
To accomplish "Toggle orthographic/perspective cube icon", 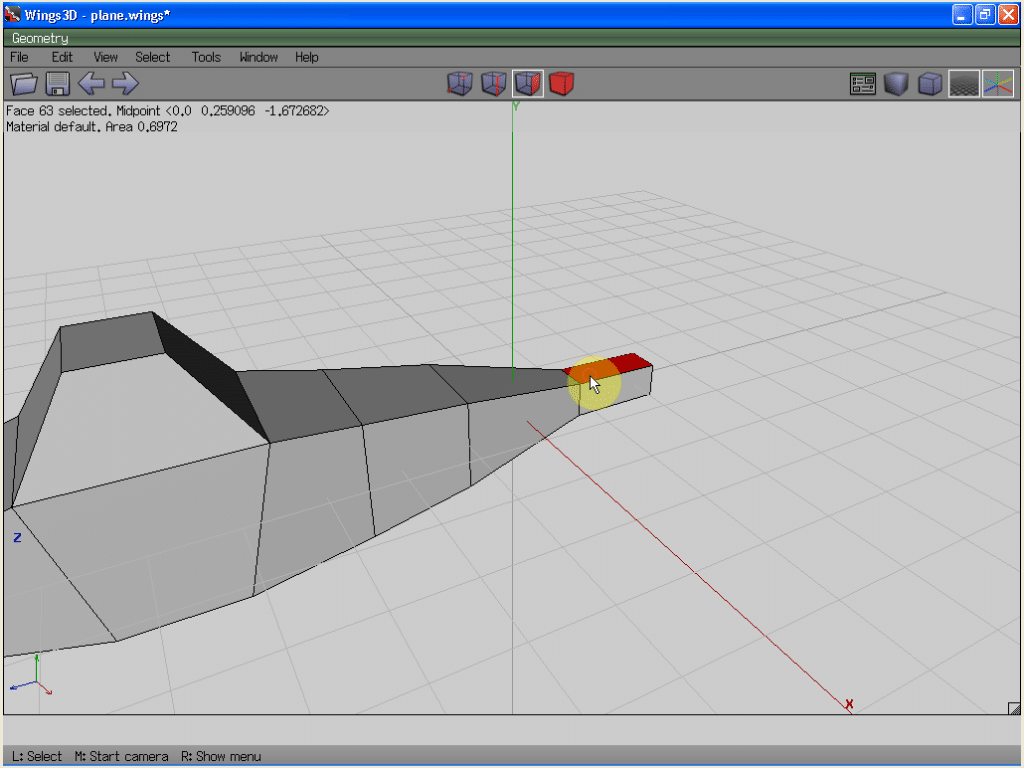I will pyautogui.click(x=930, y=84).
